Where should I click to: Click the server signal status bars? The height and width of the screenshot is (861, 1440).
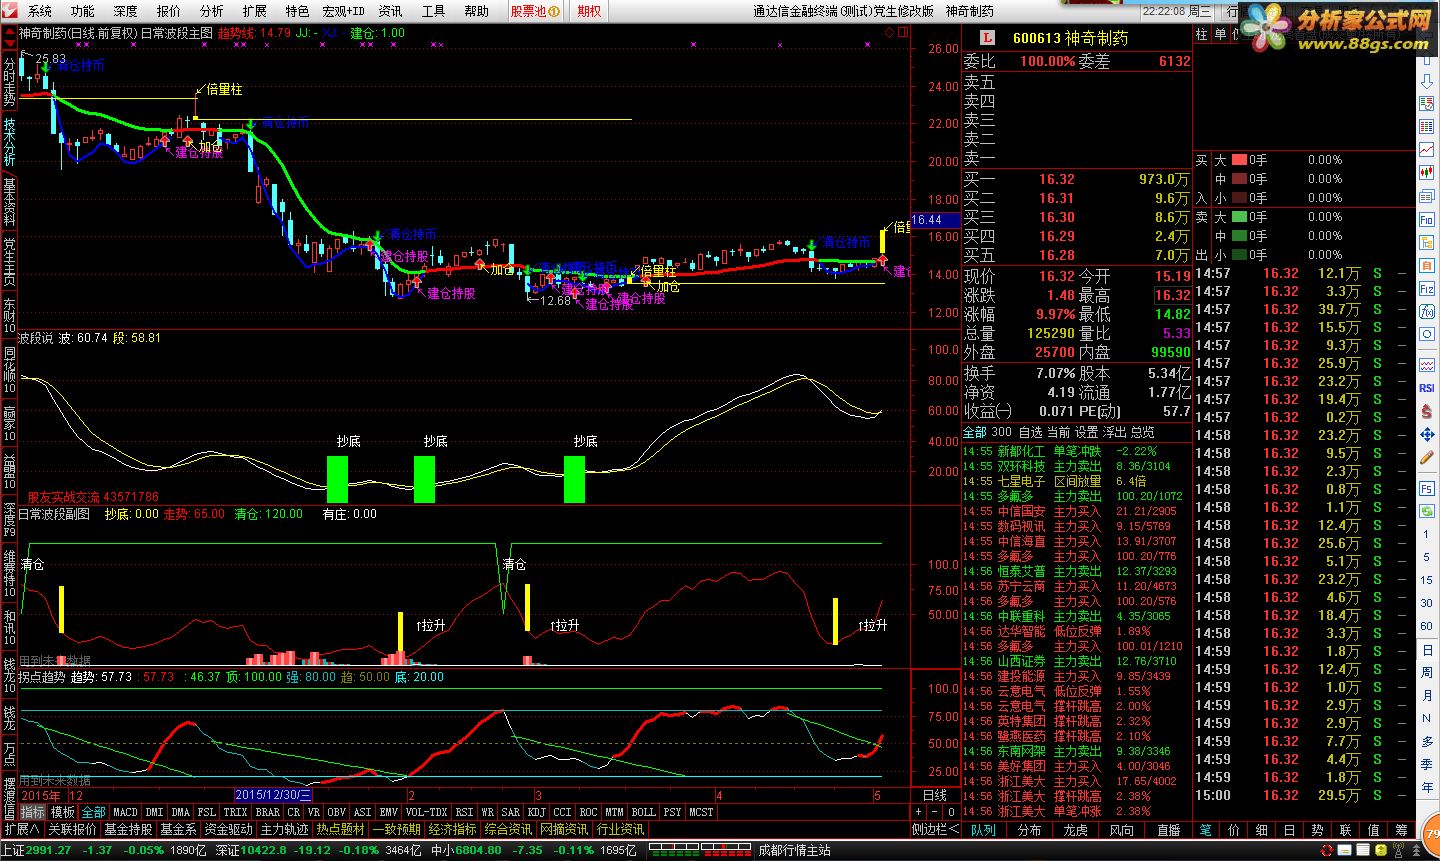[x=699, y=850]
